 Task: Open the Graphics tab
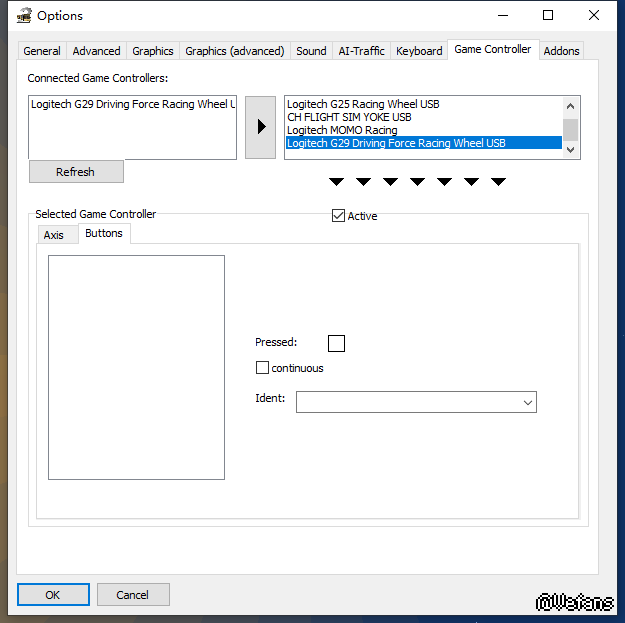[153, 51]
